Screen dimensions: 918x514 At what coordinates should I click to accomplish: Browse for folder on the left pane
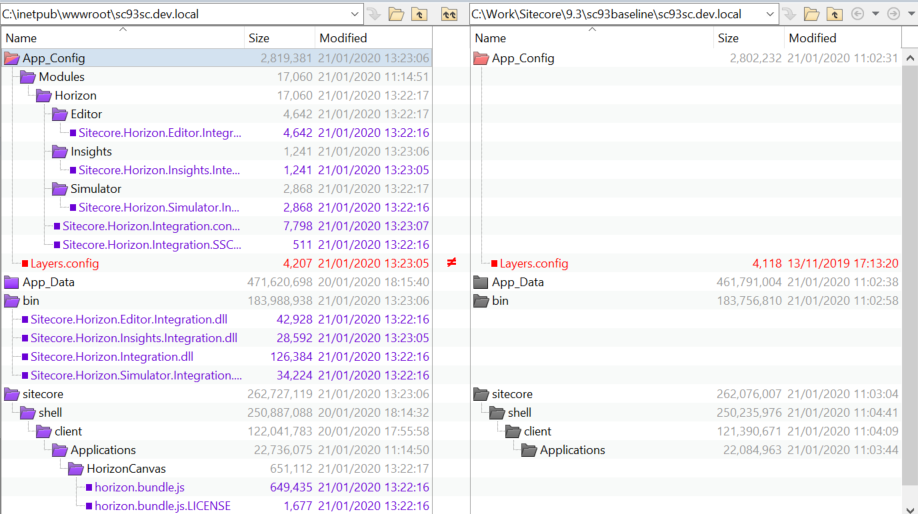point(396,14)
